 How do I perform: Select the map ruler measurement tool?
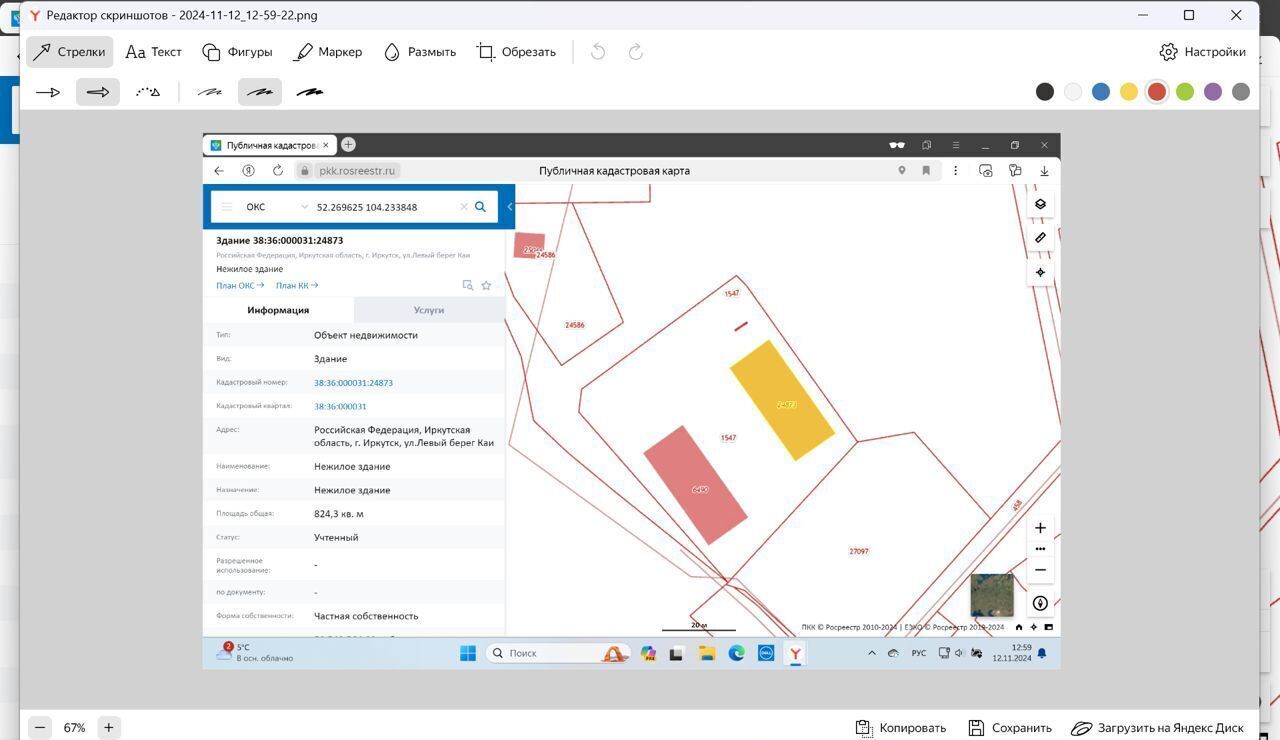(x=1040, y=238)
